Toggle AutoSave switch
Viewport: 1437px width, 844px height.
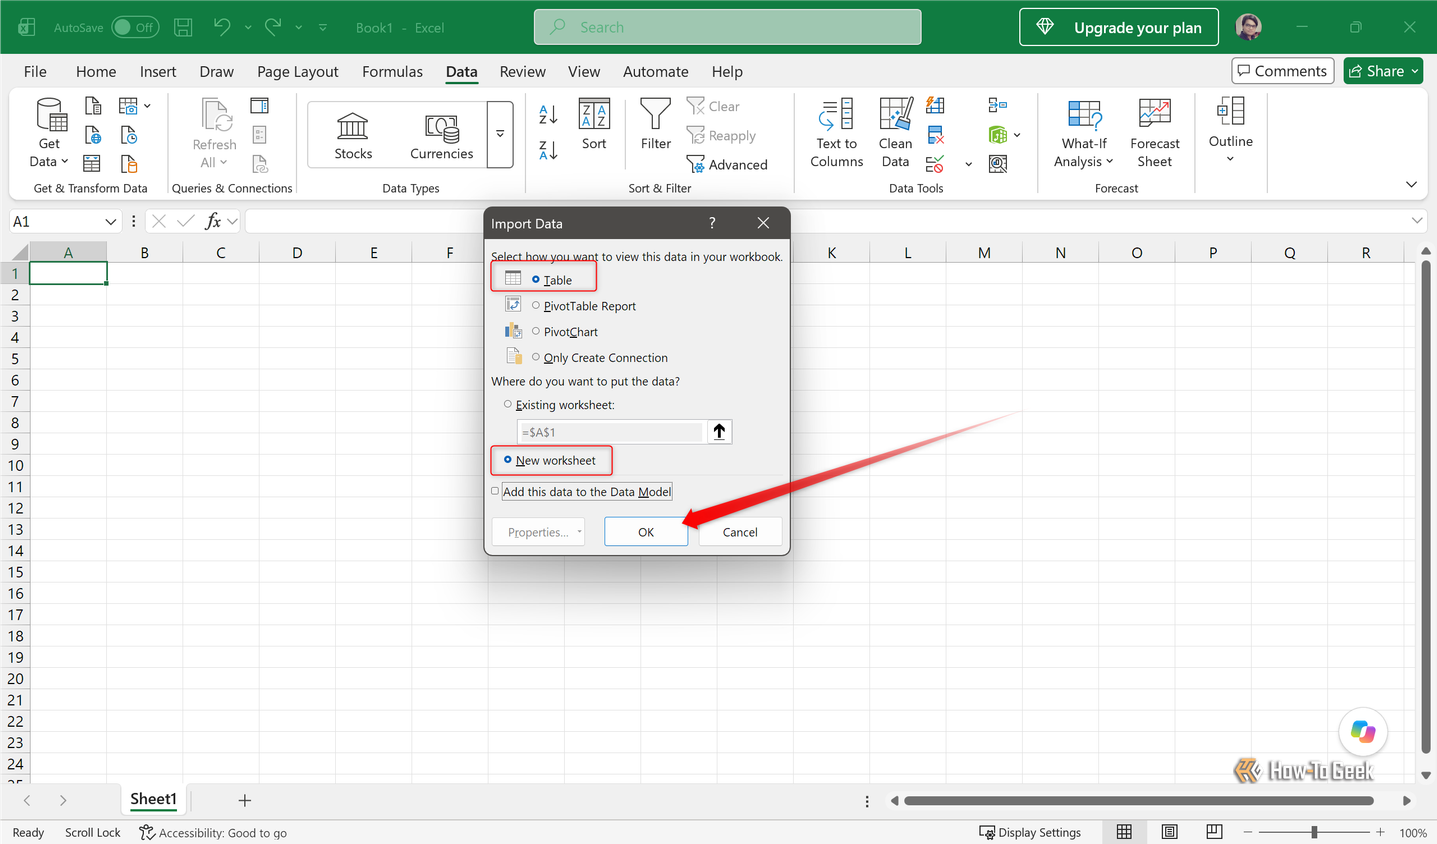pyautogui.click(x=135, y=27)
